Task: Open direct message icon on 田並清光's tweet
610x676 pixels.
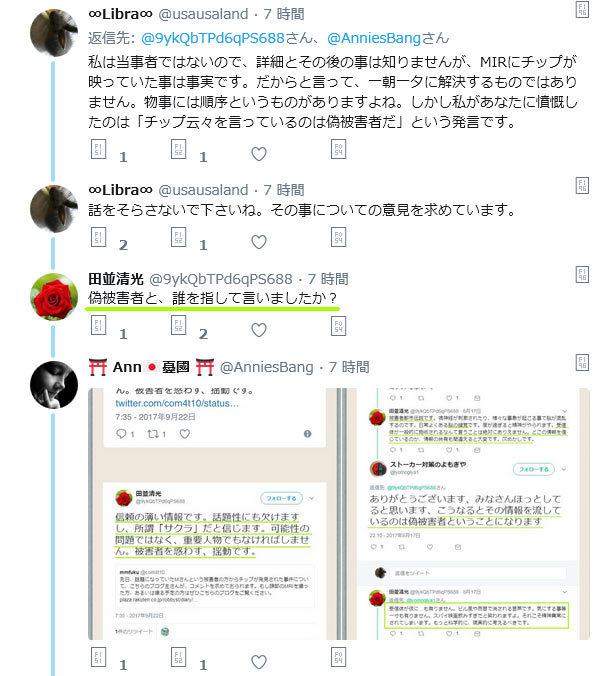Action: click(x=338, y=326)
